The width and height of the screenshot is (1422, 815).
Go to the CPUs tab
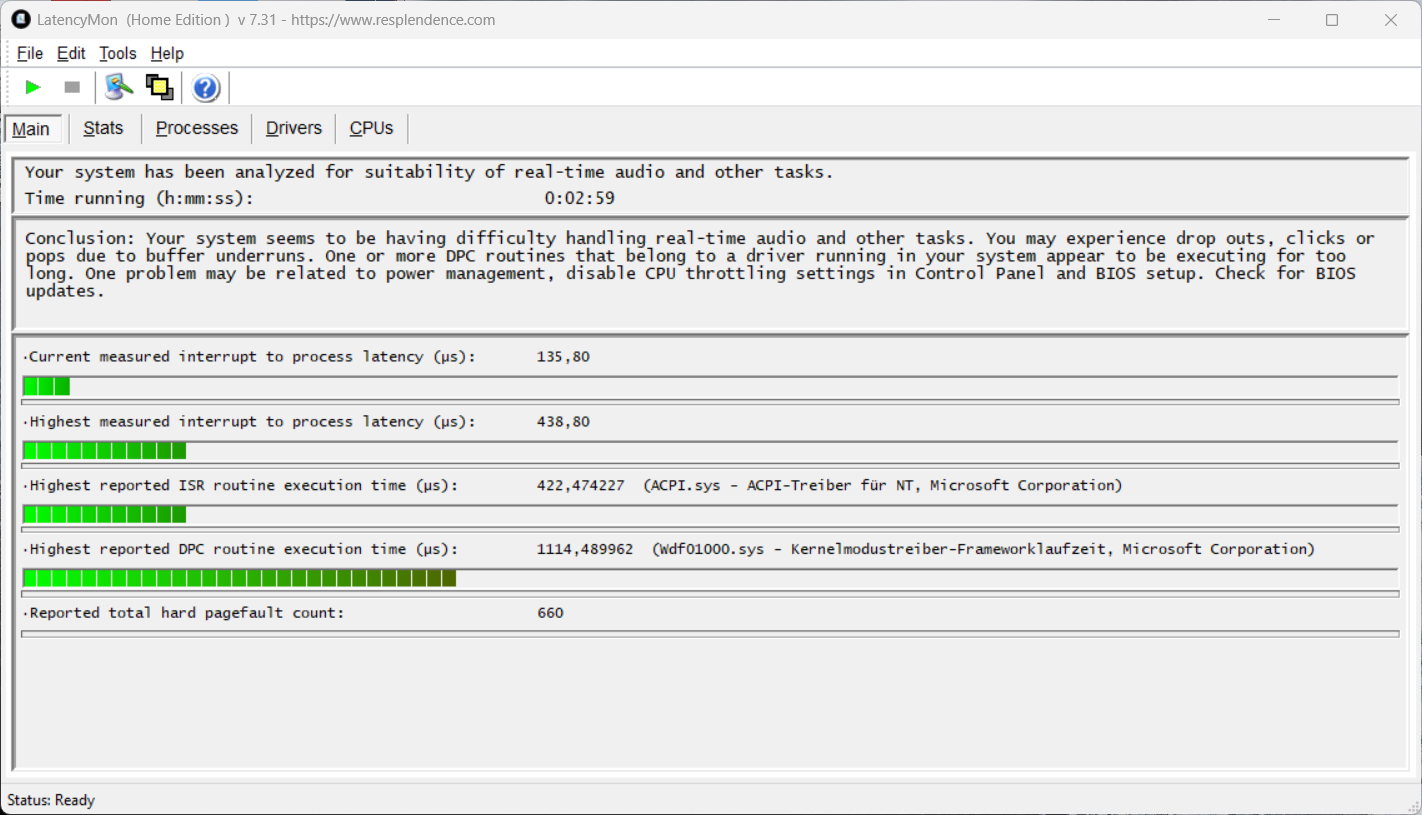(371, 128)
